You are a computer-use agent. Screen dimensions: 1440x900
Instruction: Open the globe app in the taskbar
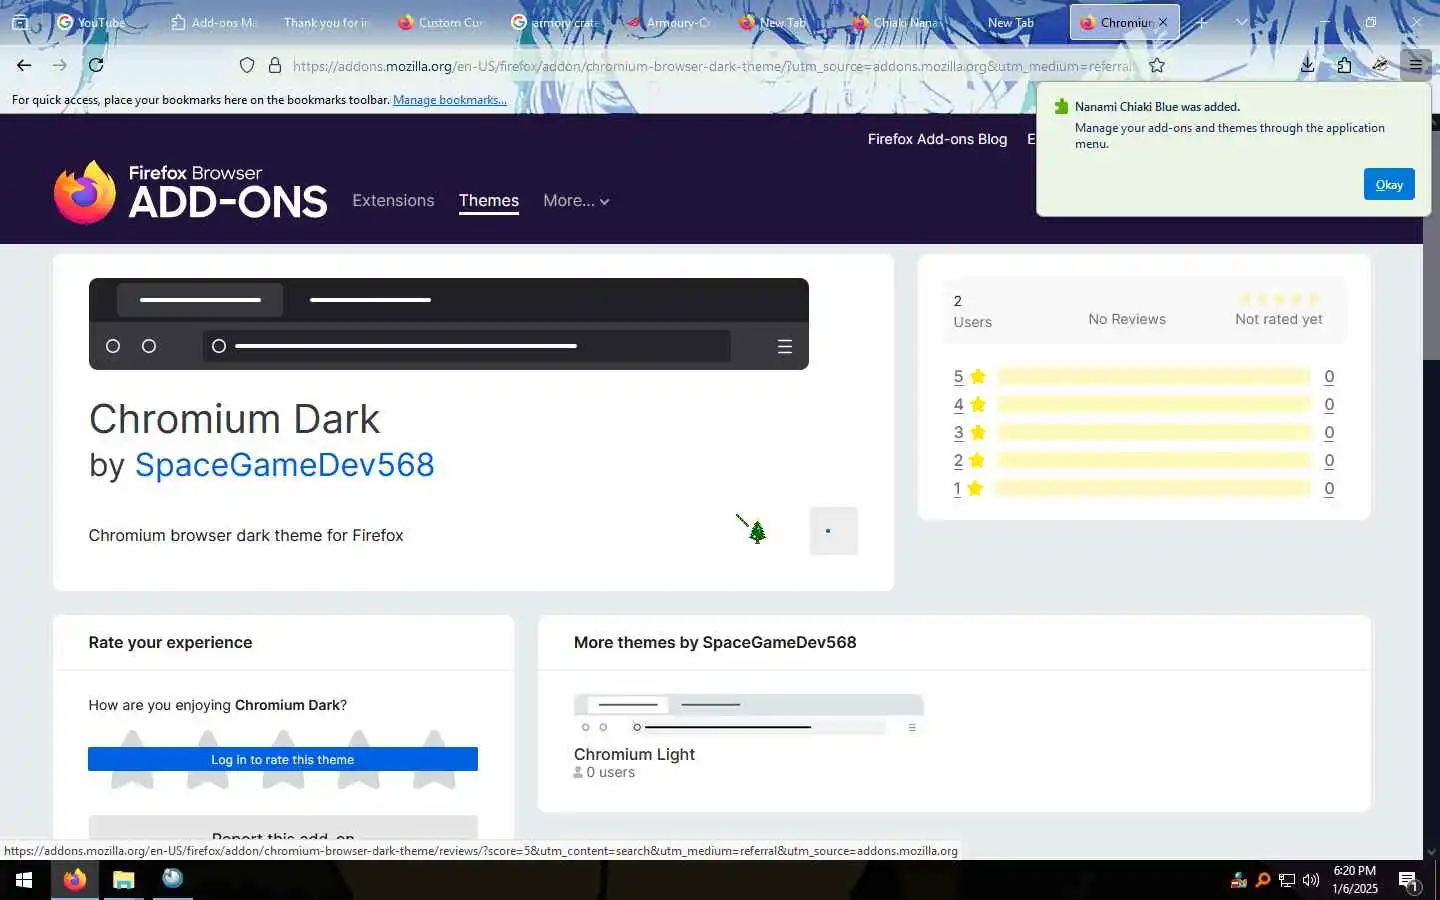point(172,880)
